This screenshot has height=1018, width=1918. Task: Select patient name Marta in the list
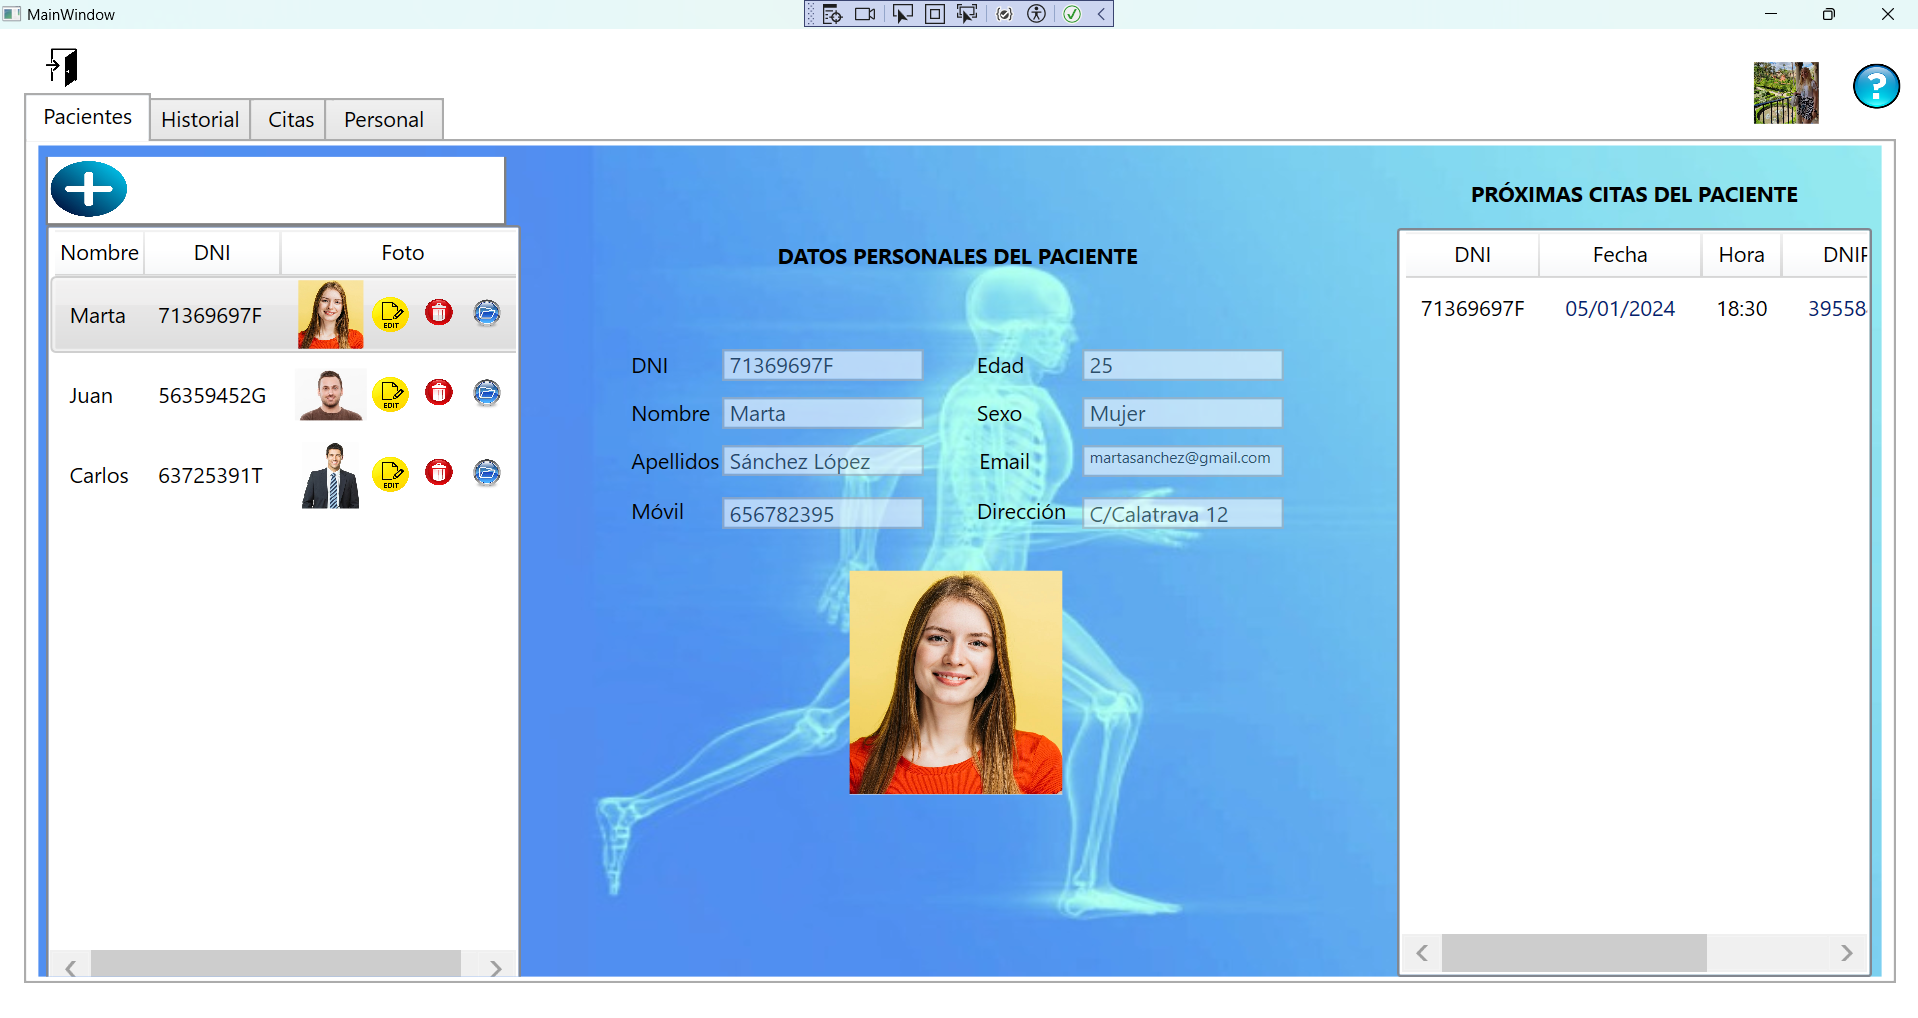coord(98,316)
